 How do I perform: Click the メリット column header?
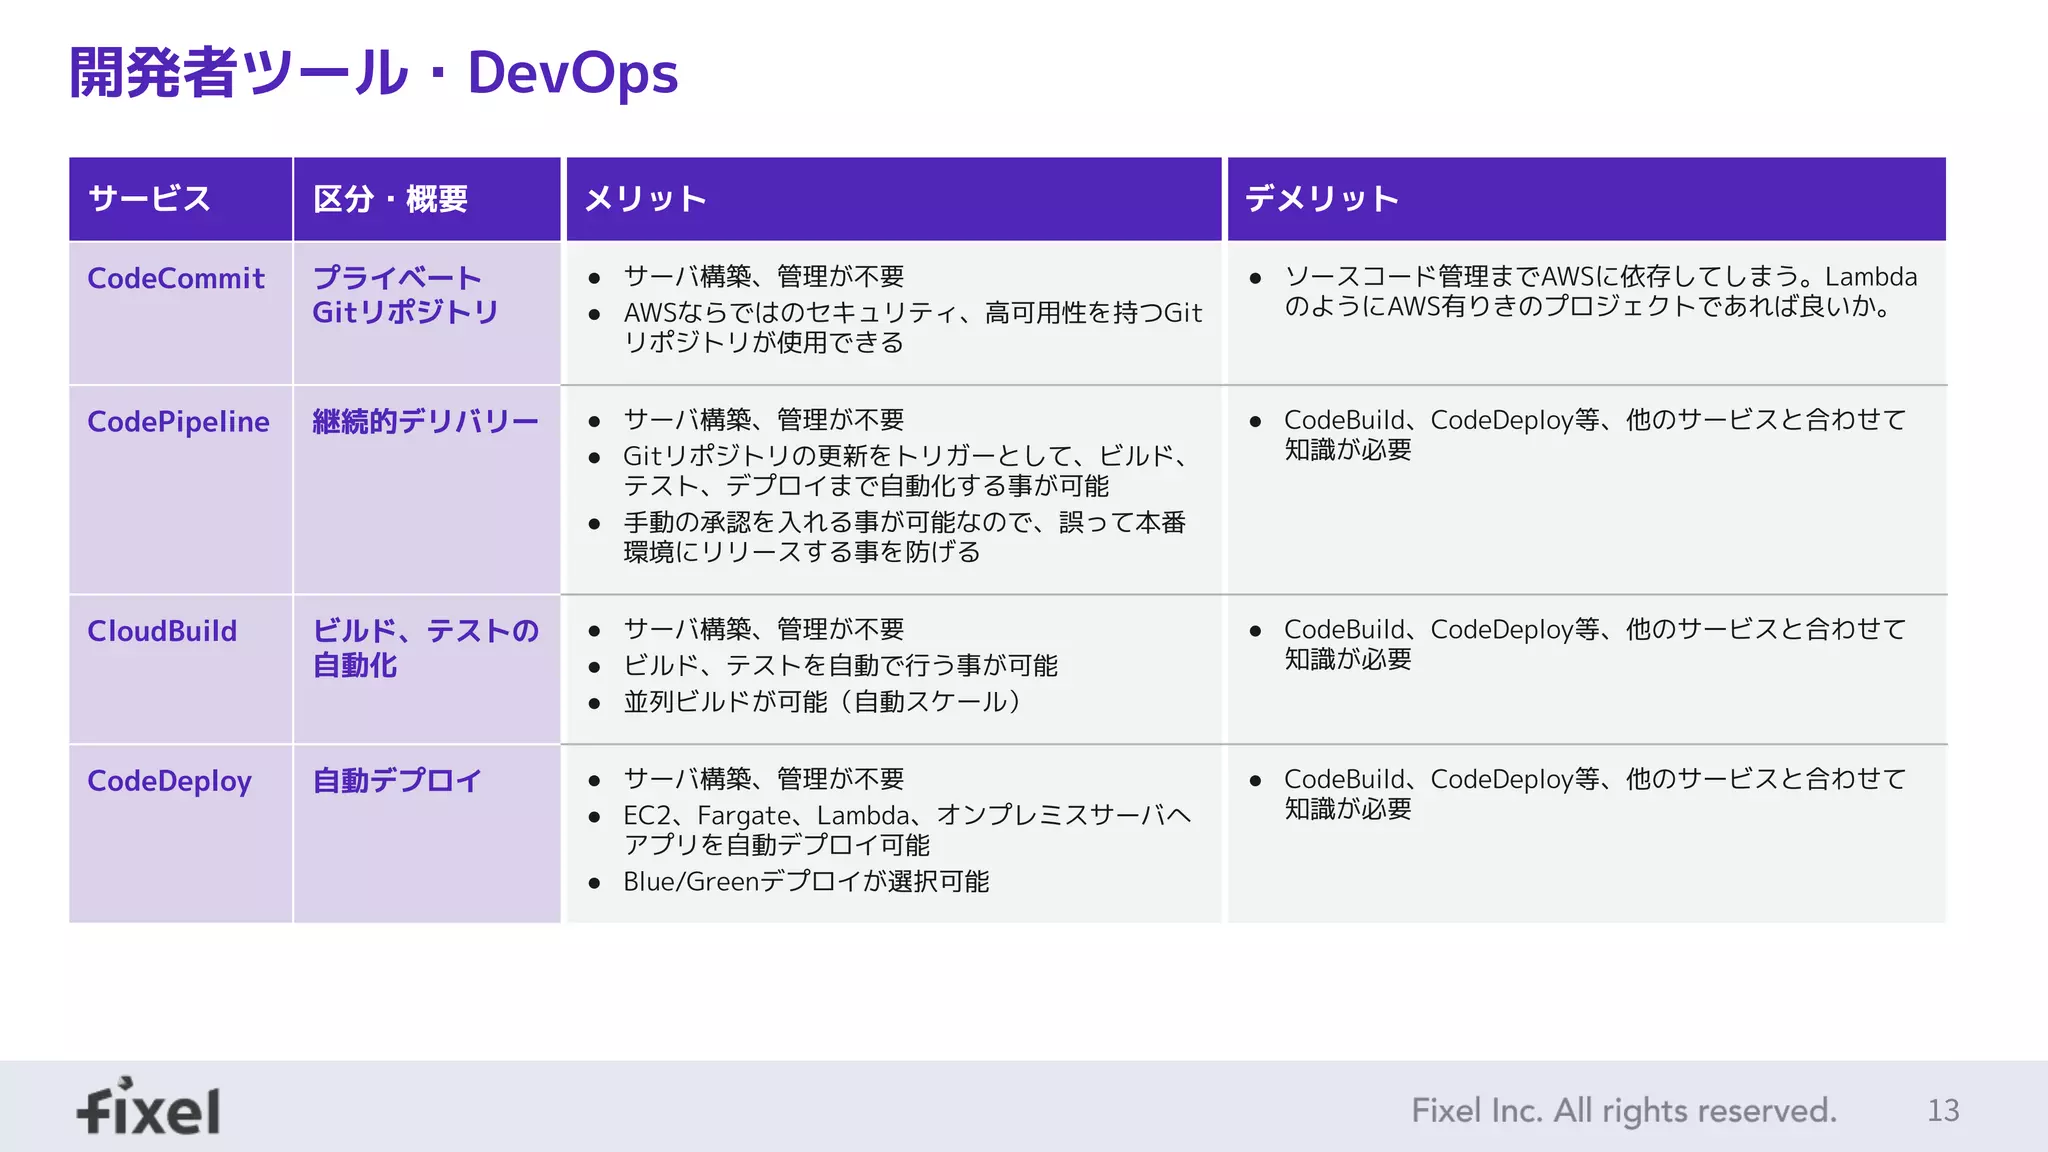coord(646,198)
